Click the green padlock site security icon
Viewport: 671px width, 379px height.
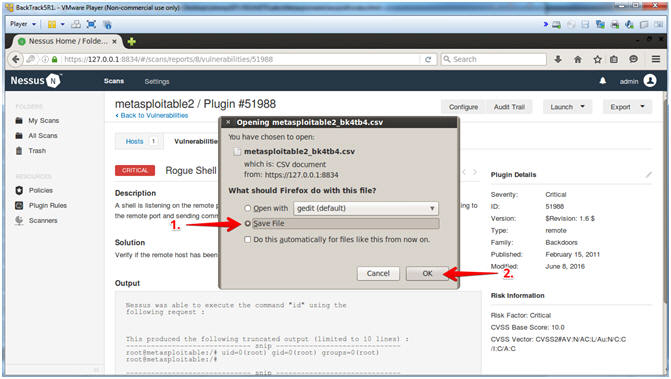click(x=54, y=59)
